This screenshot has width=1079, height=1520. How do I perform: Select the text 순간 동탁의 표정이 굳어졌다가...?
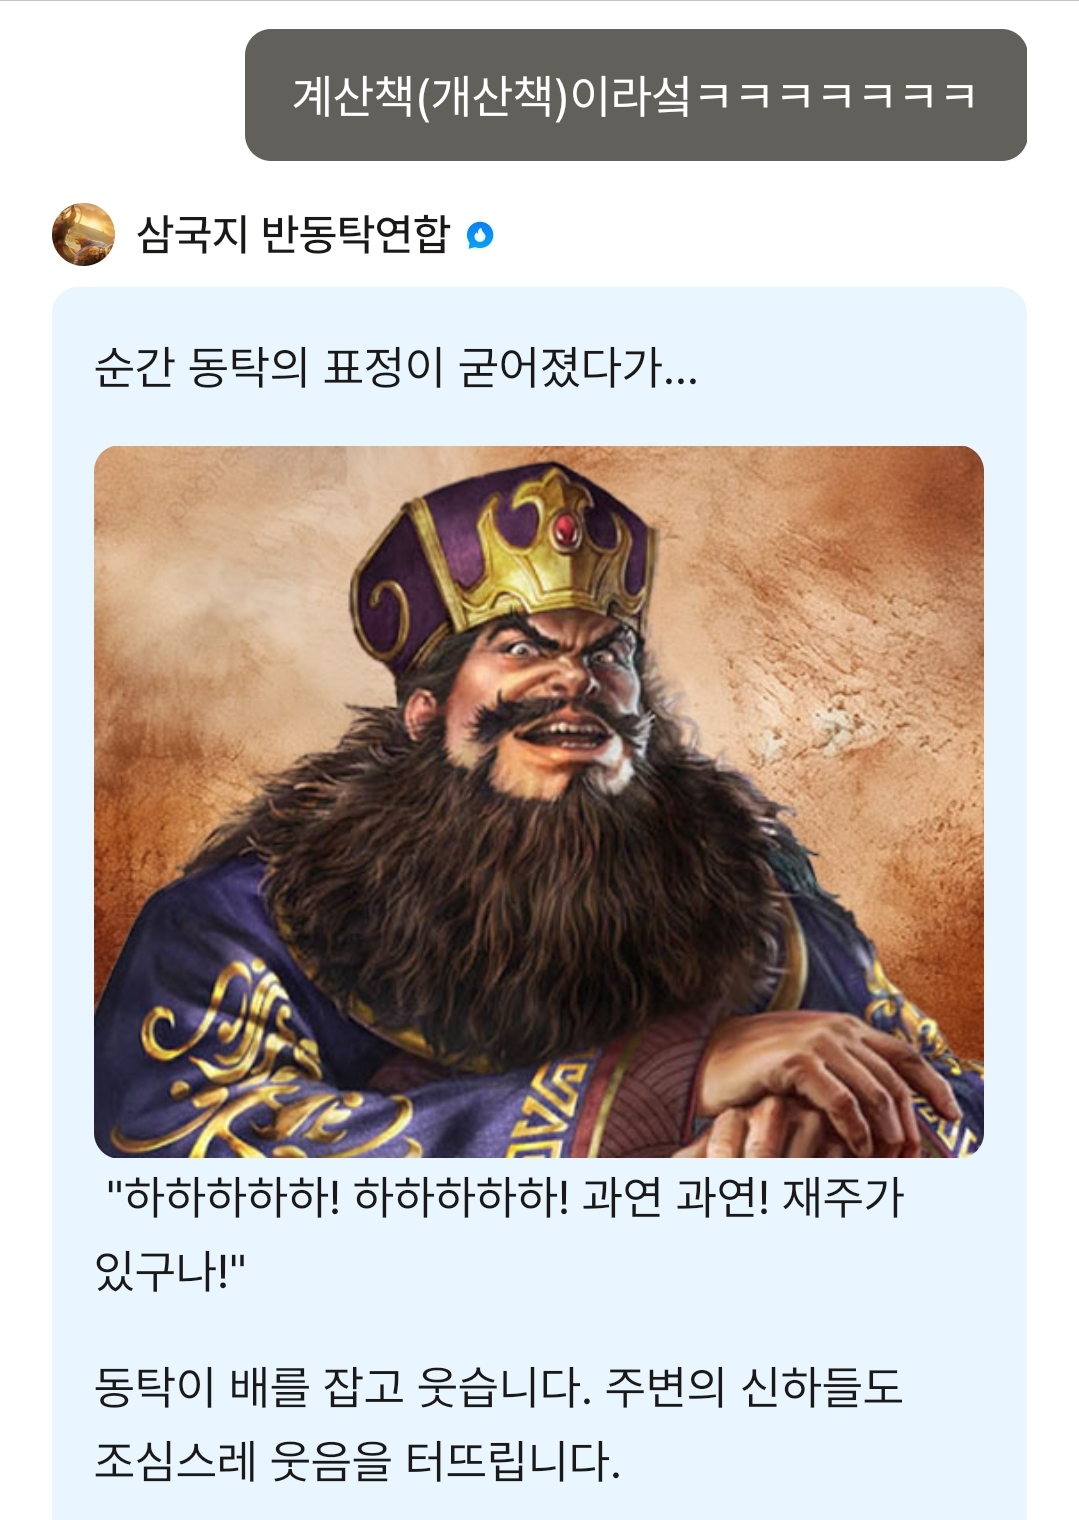coord(395,368)
